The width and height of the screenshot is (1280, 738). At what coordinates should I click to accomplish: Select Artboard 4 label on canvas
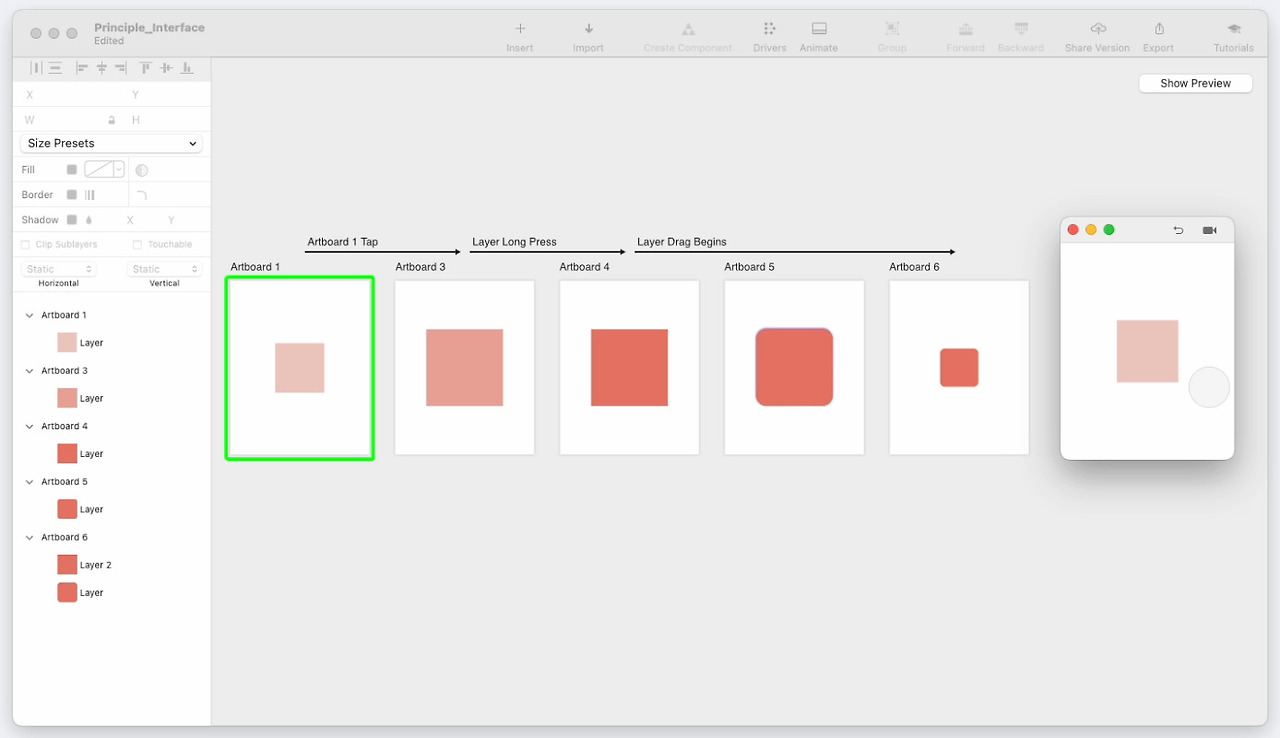tap(584, 267)
